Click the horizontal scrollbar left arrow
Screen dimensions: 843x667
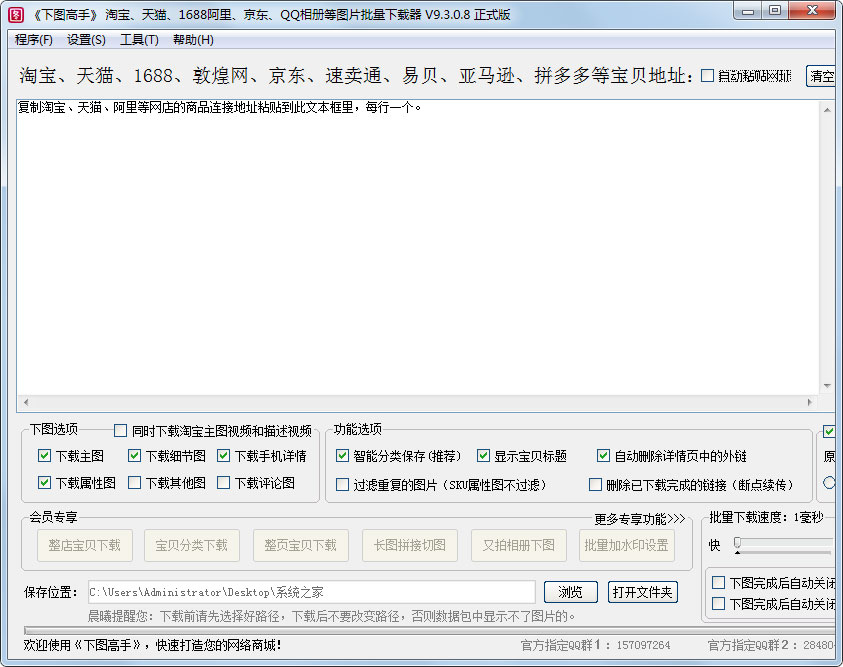(x=26, y=401)
